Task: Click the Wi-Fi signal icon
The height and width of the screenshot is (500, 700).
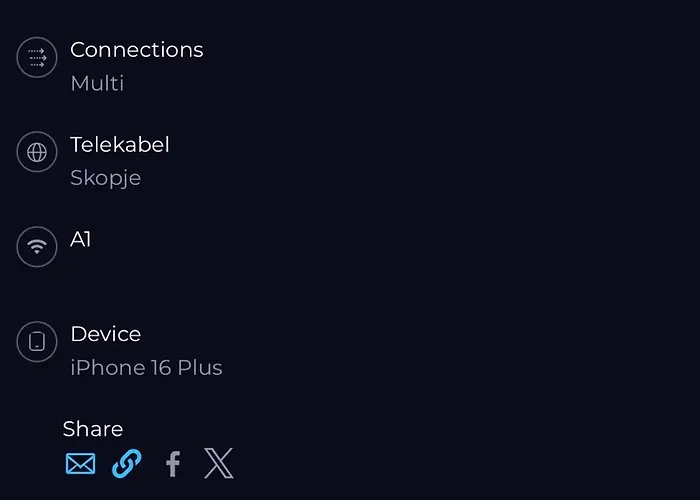Action: [x=37, y=246]
